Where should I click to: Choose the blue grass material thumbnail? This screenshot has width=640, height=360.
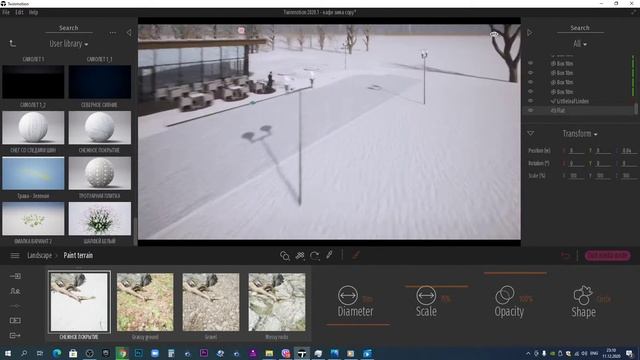pyautogui.click(x=33, y=174)
